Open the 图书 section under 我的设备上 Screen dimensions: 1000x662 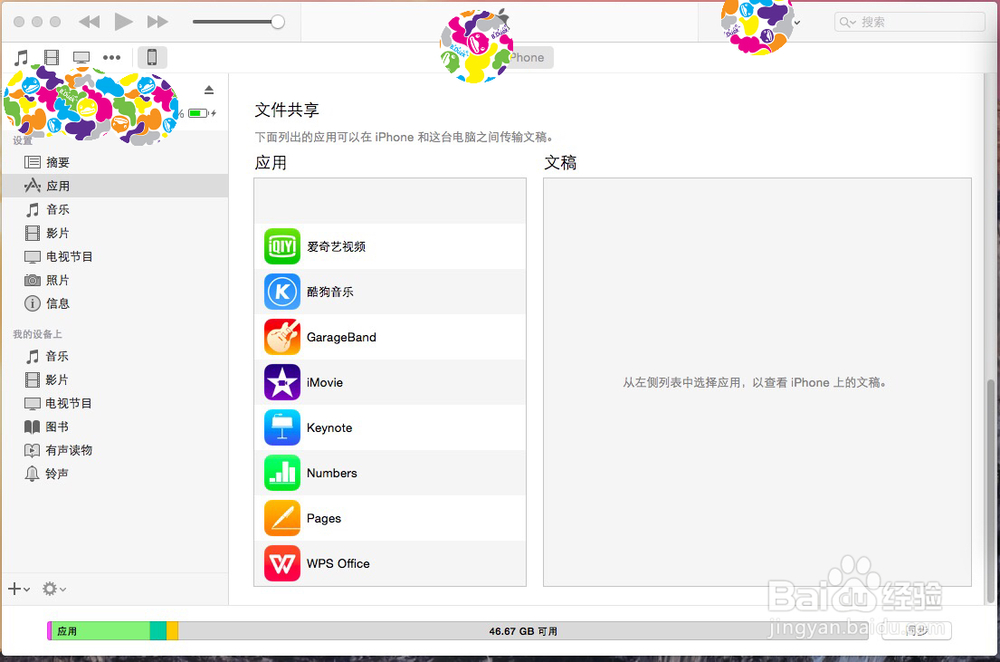tap(55, 426)
